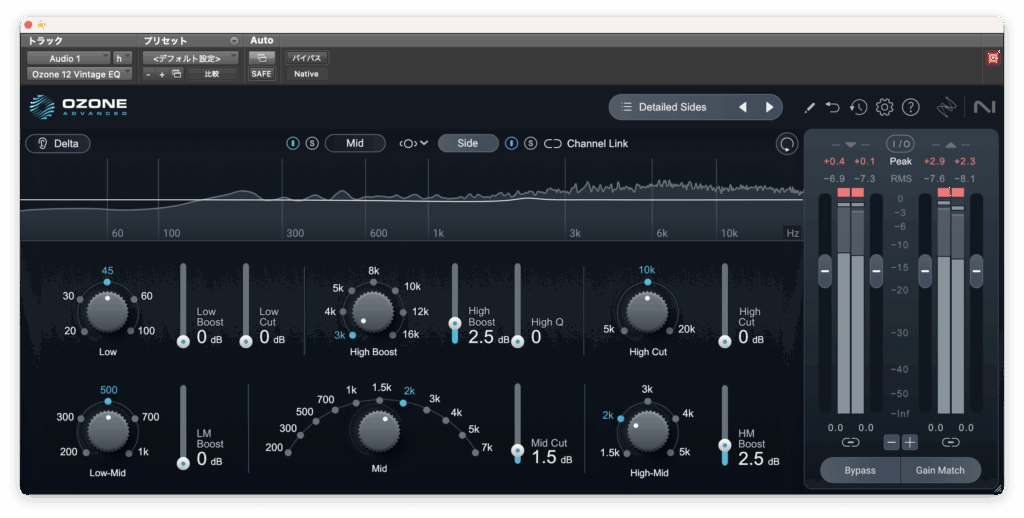The width and height of the screenshot is (1024, 518).
Task: Click the undo arrow icon
Action: [833, 107]
